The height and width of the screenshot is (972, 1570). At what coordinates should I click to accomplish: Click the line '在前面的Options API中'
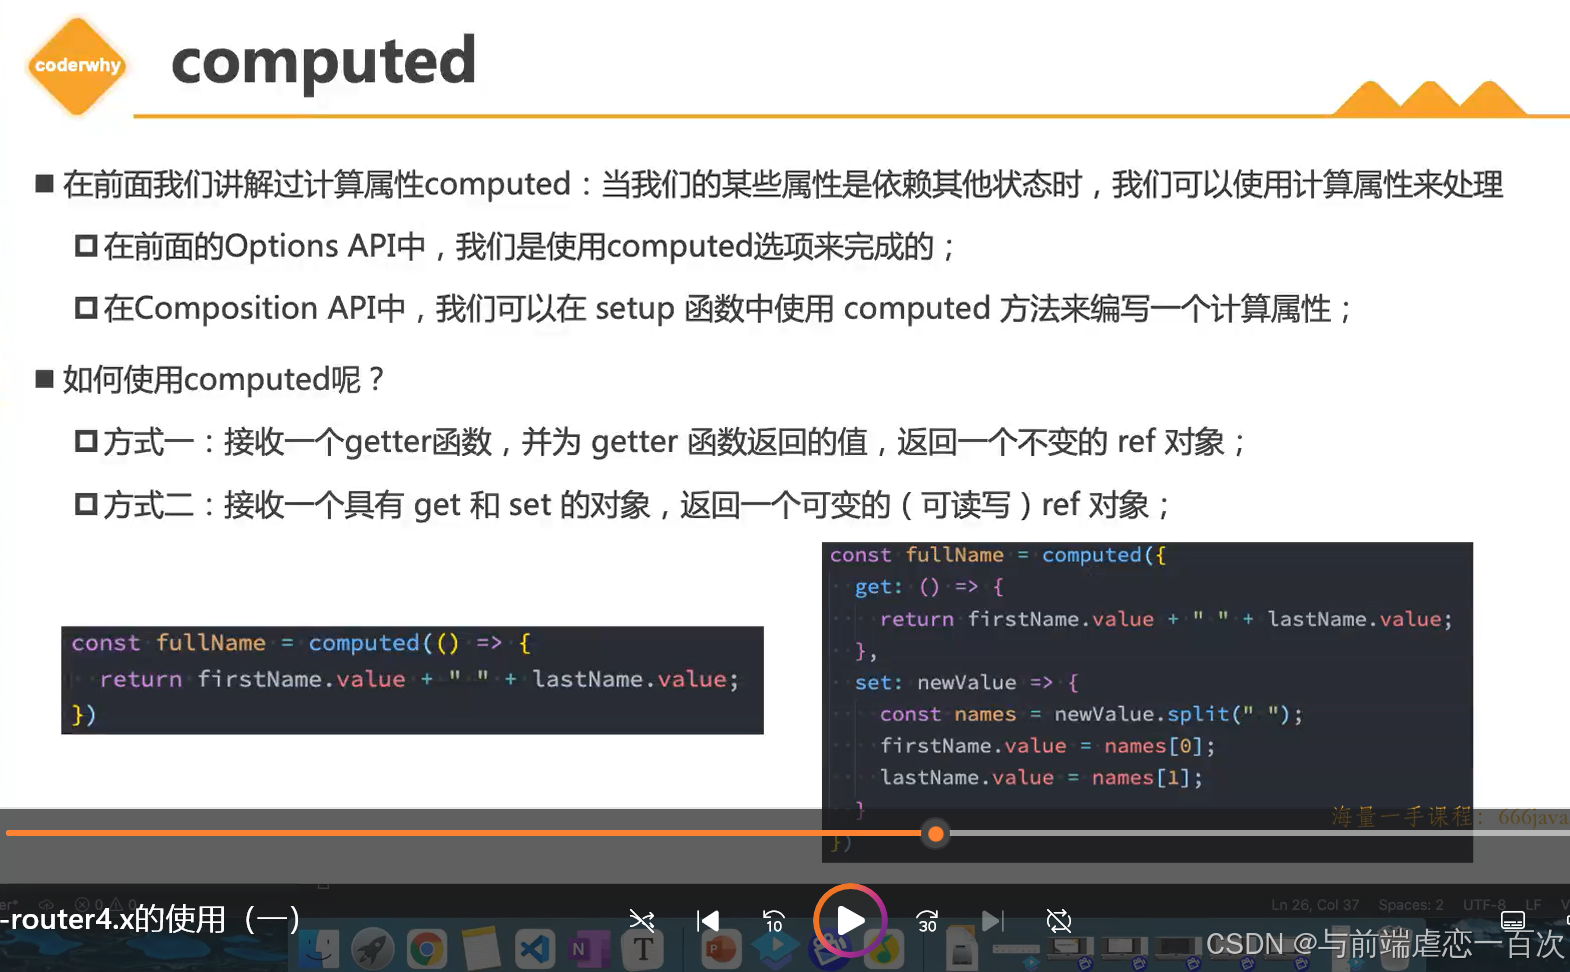(530, 247)
